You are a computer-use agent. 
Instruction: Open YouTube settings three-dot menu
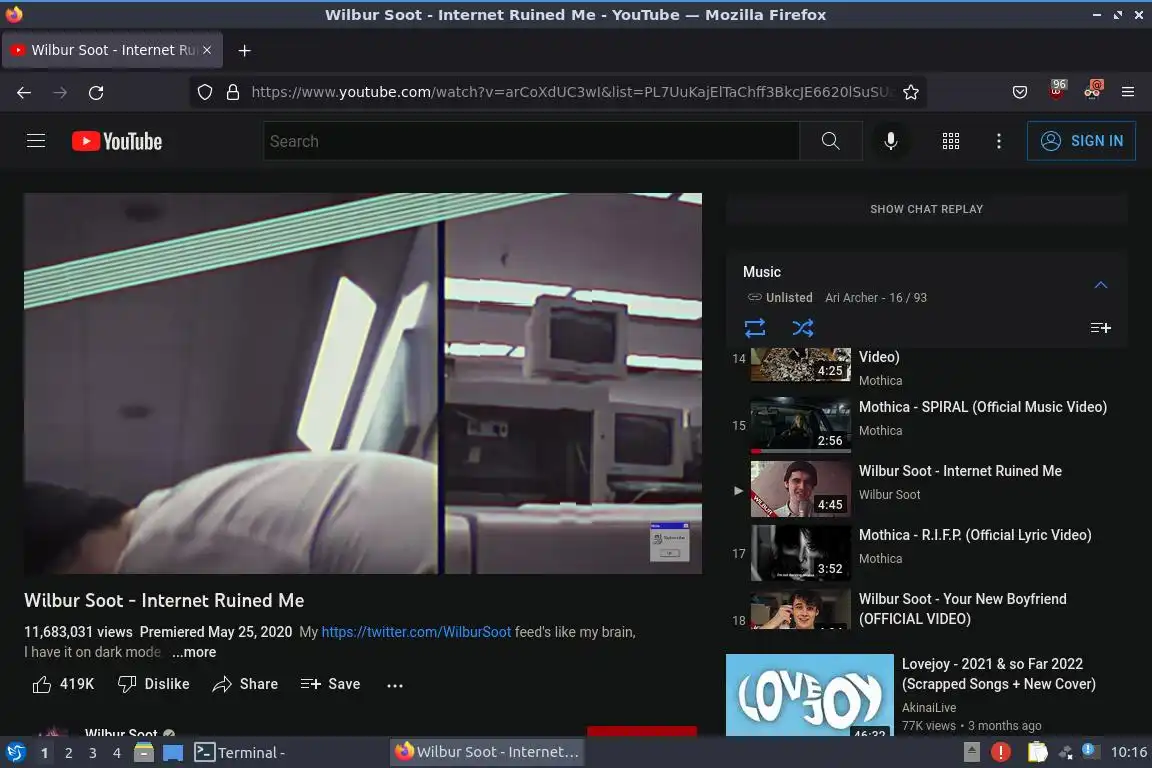coord(998,141)
